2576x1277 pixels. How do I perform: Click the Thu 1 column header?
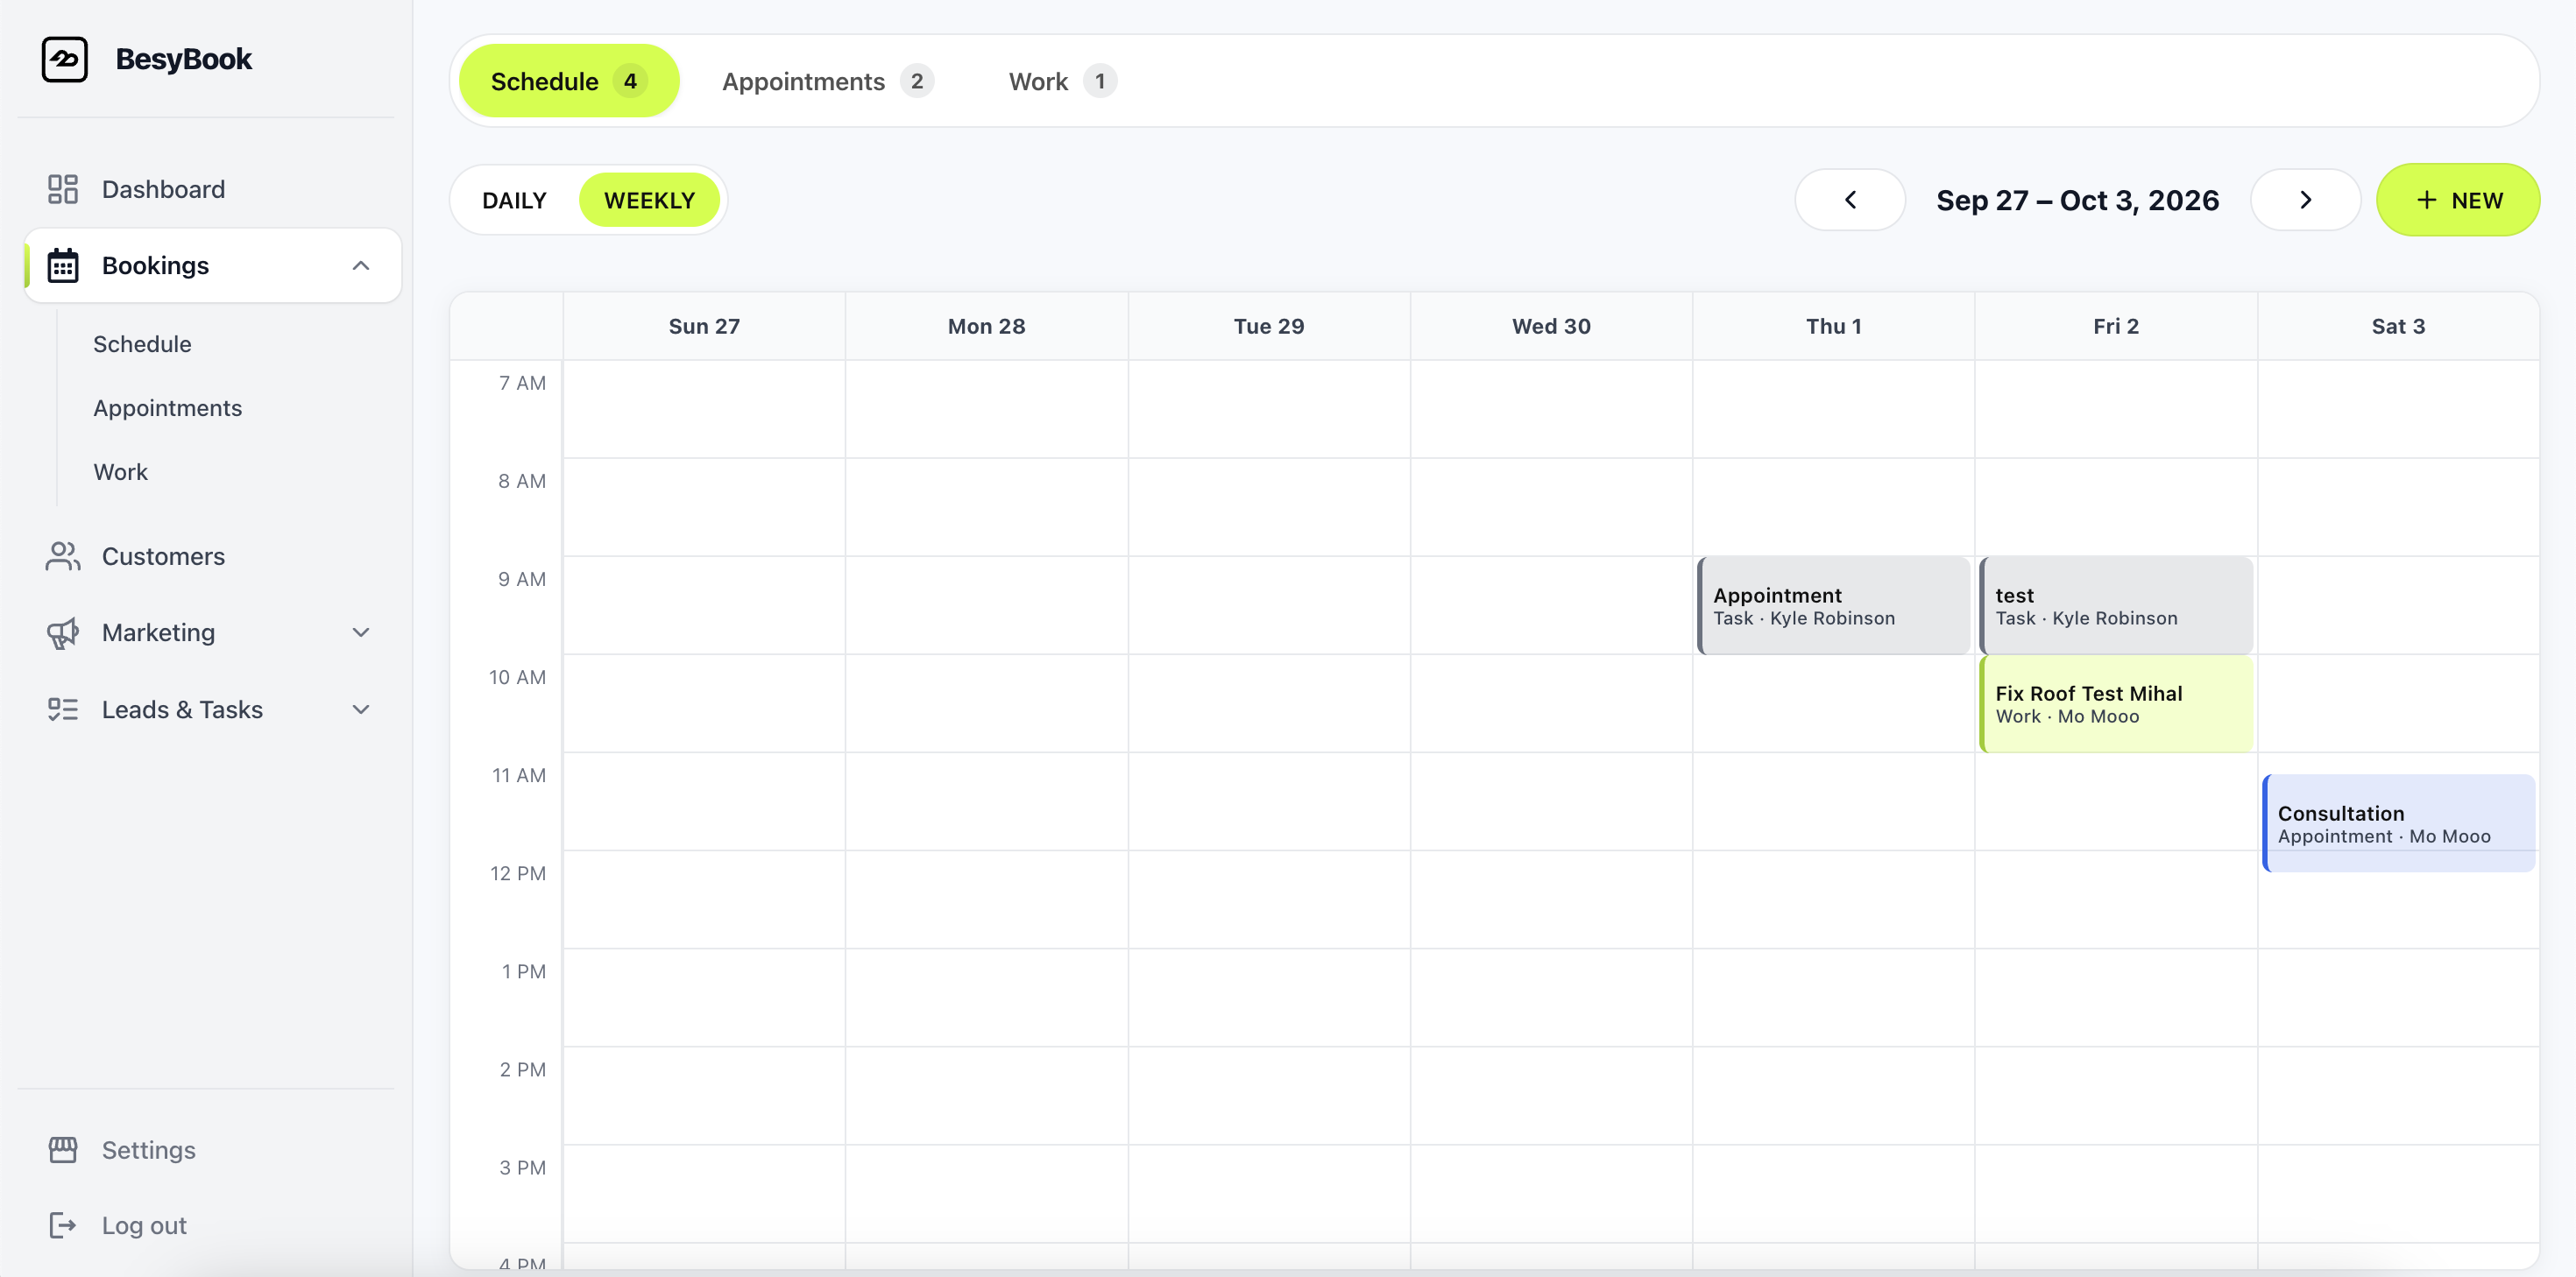point(1833,326)
